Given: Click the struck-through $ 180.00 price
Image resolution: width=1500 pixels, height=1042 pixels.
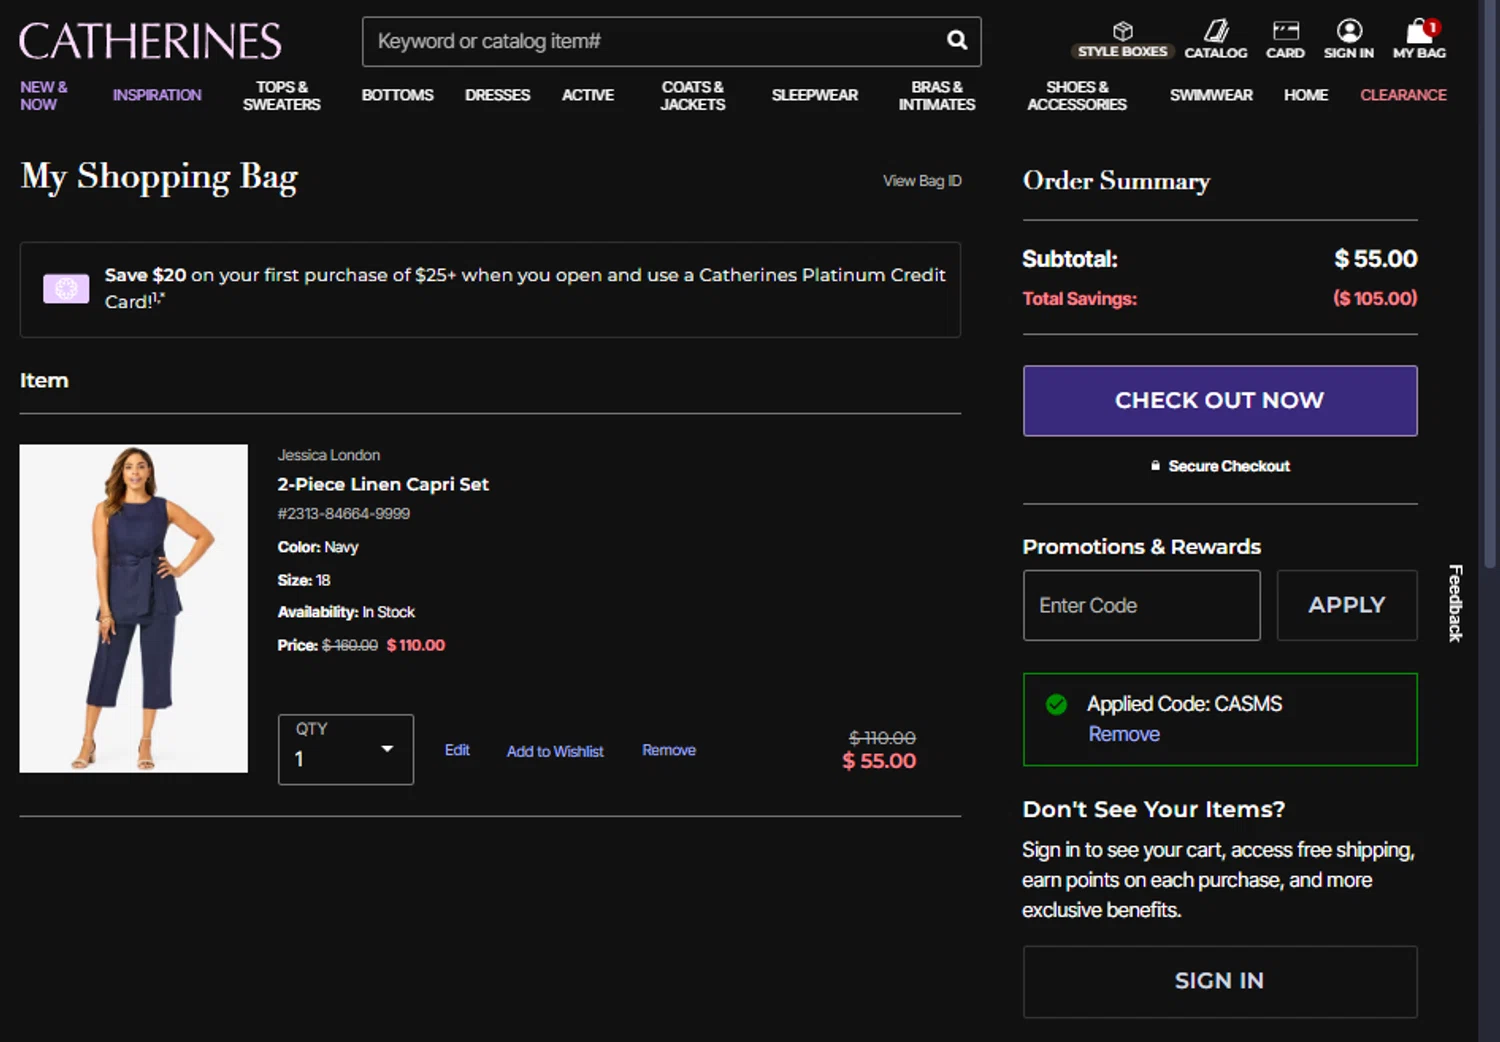Looking at the screenshot, I should click(x=350, y=645).
